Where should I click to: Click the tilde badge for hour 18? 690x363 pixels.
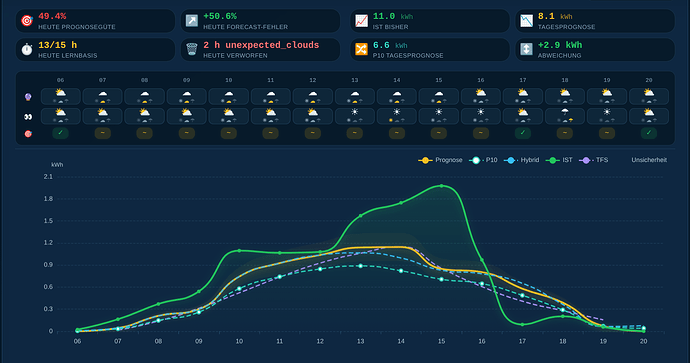click(565, 133)
